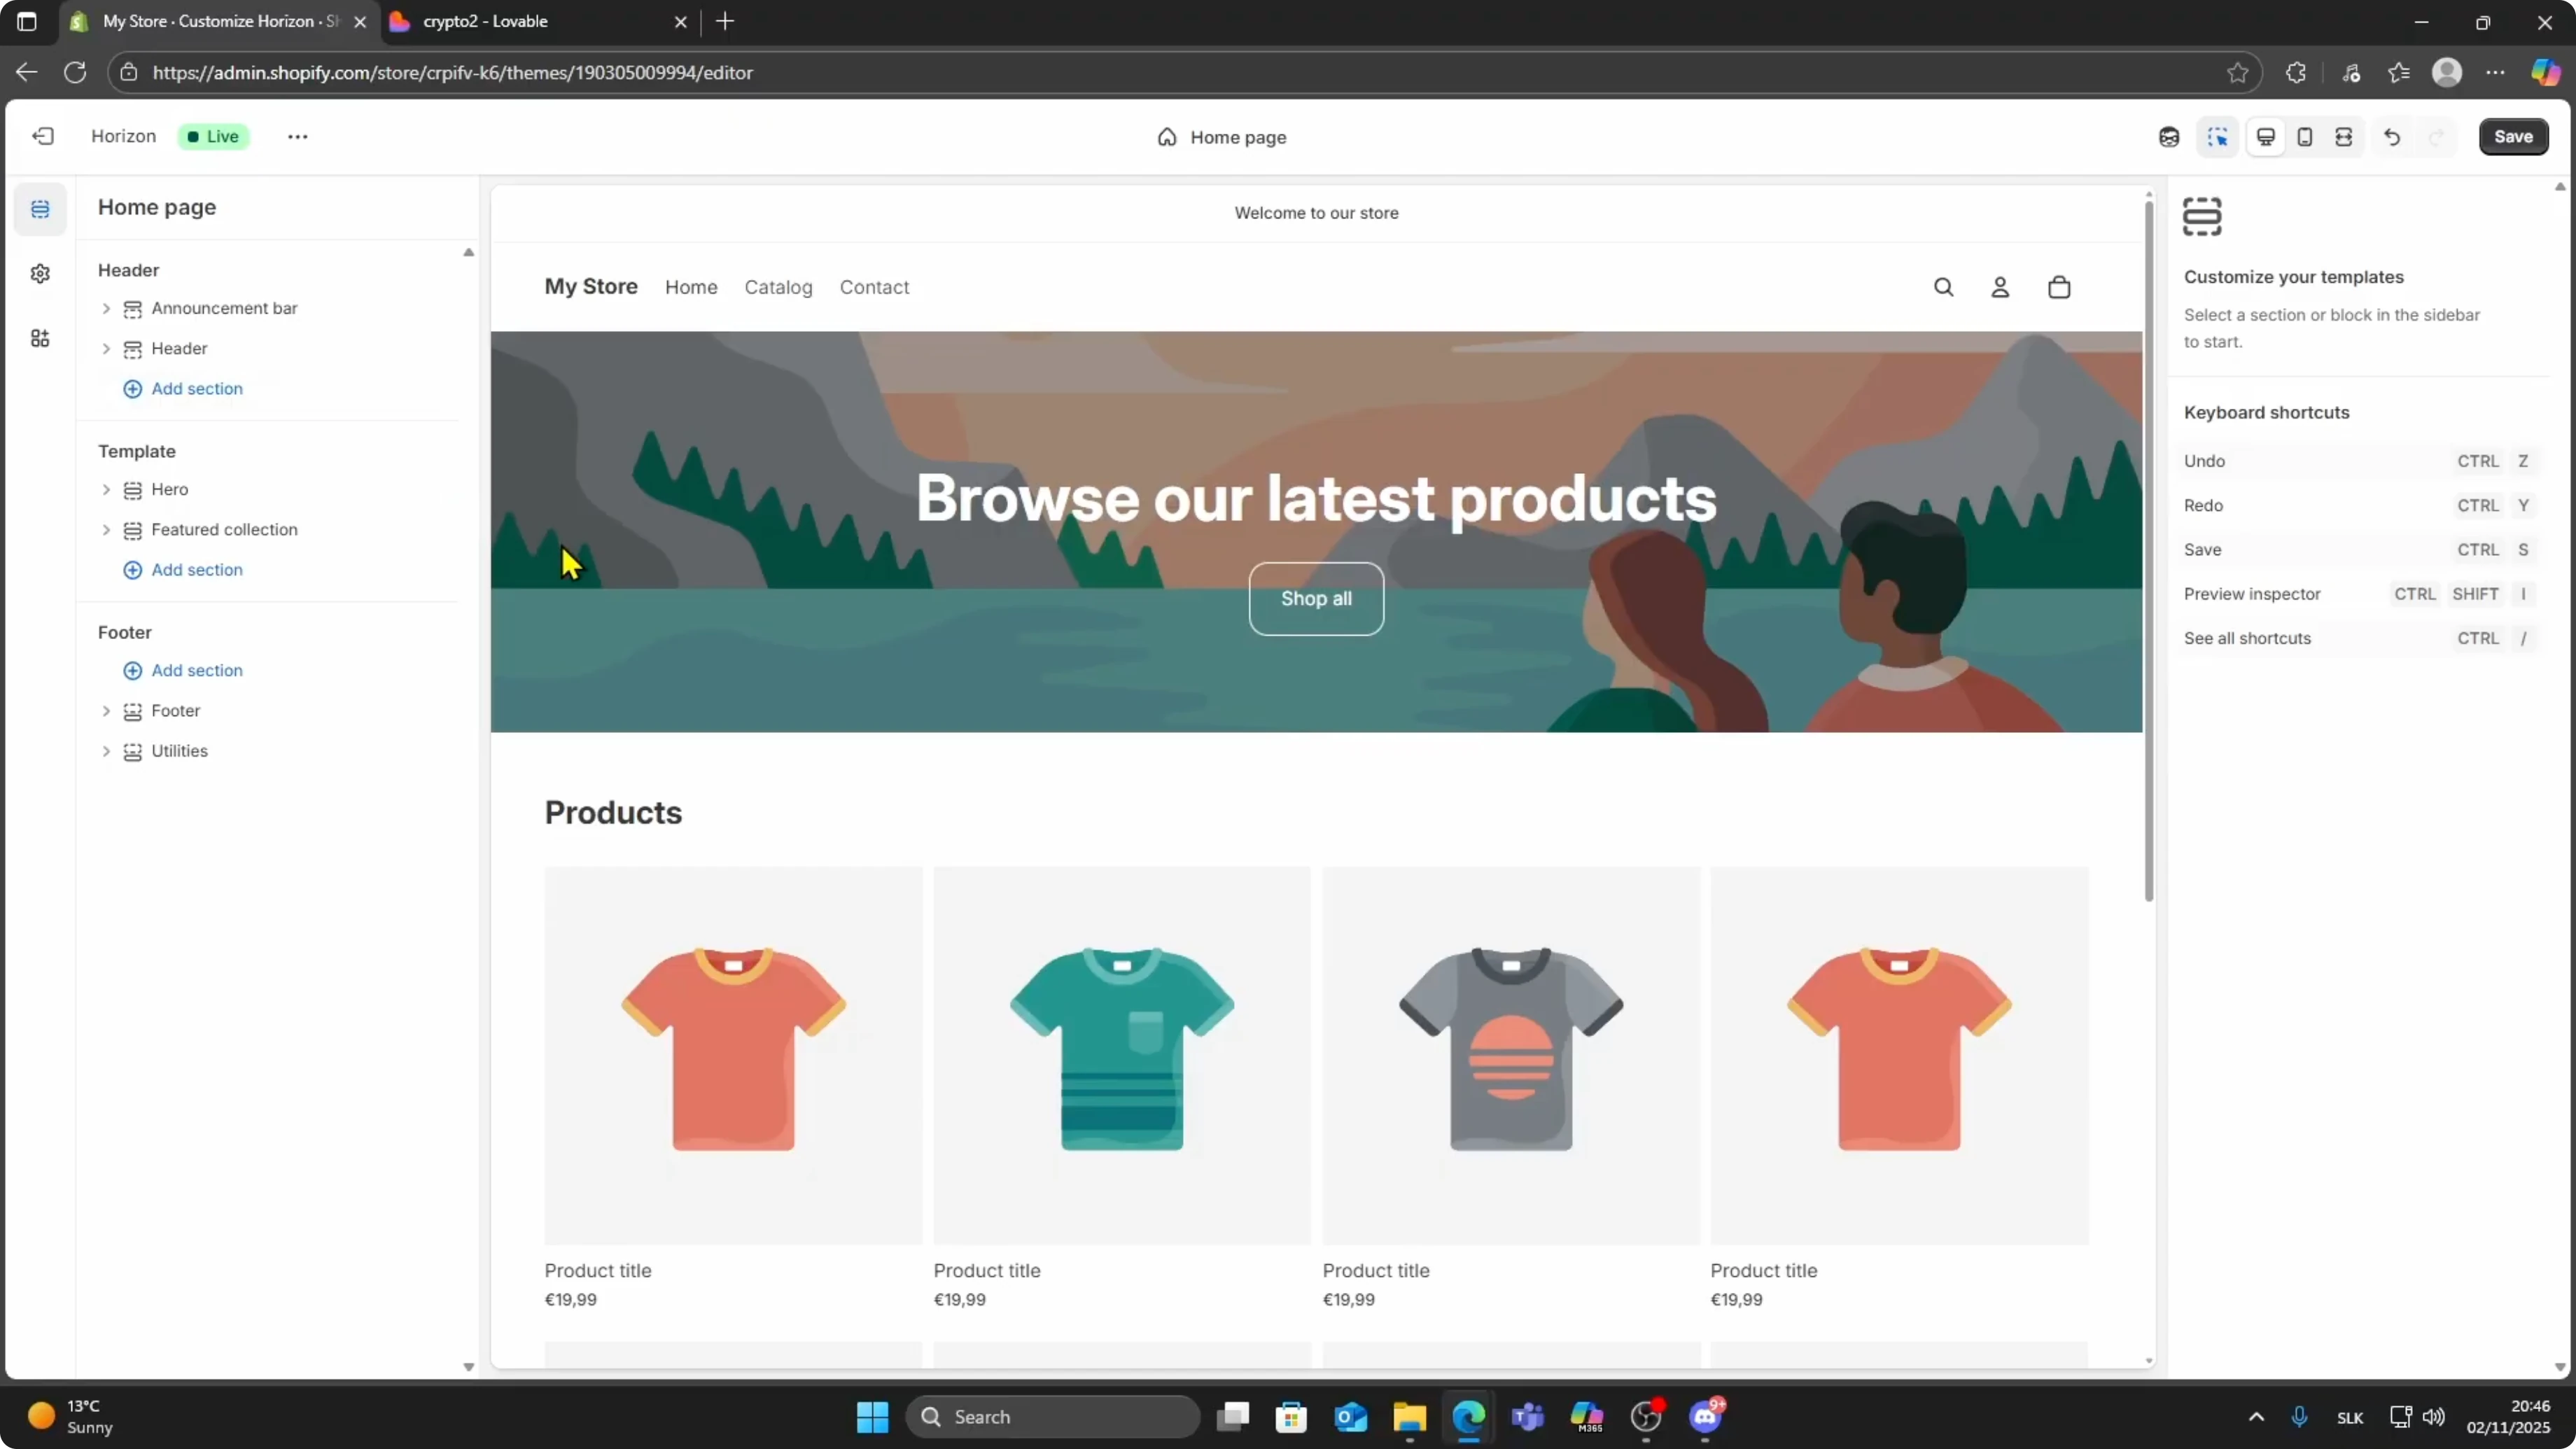Open the Home nav link in preview
Screen dimensions: 2576x1449
click(x=691, y=287)
